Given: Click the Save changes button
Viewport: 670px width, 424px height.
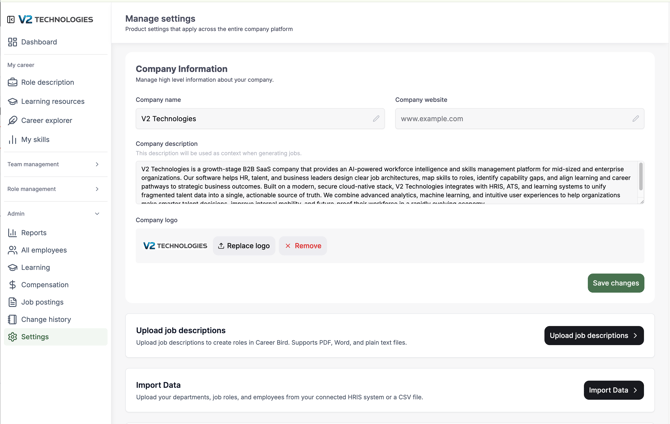Looking at the screenshot, I should [x=616, y=283].
